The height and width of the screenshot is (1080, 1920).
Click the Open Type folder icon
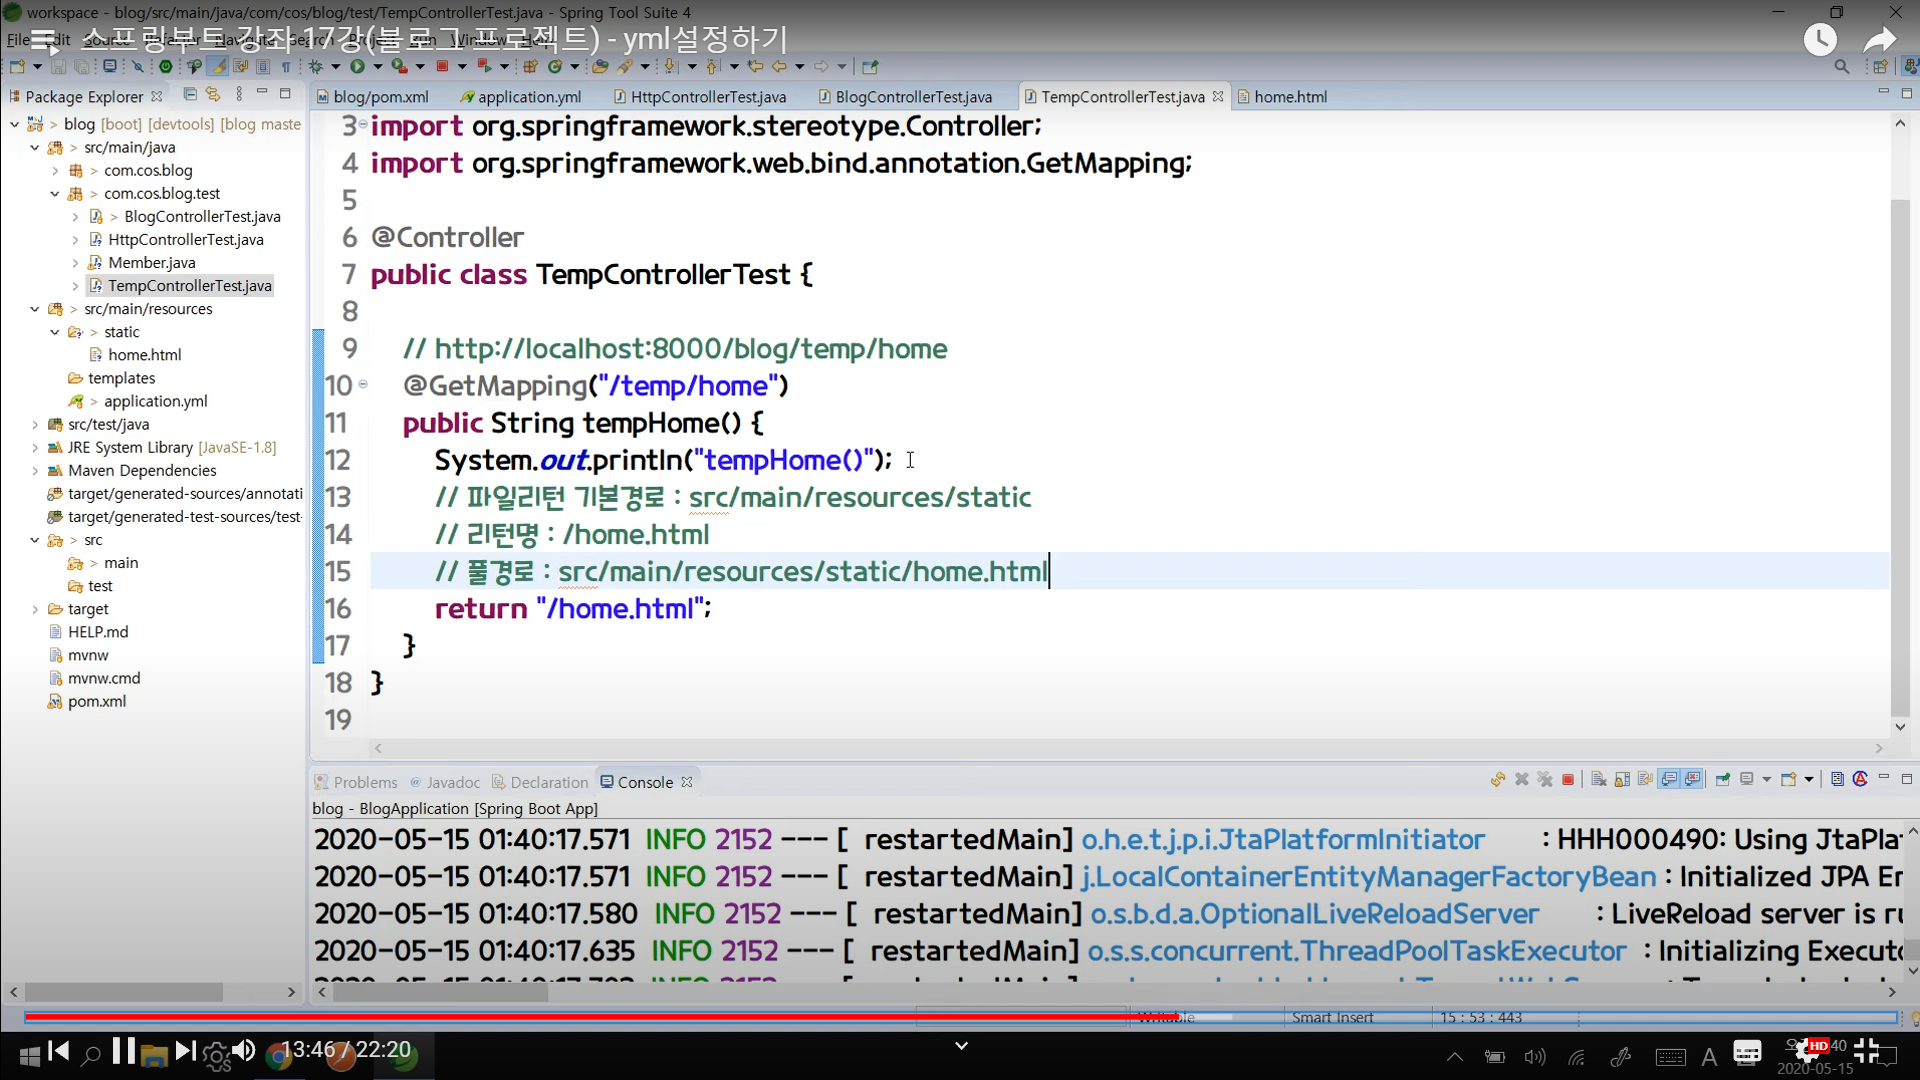tap(600, 66)
